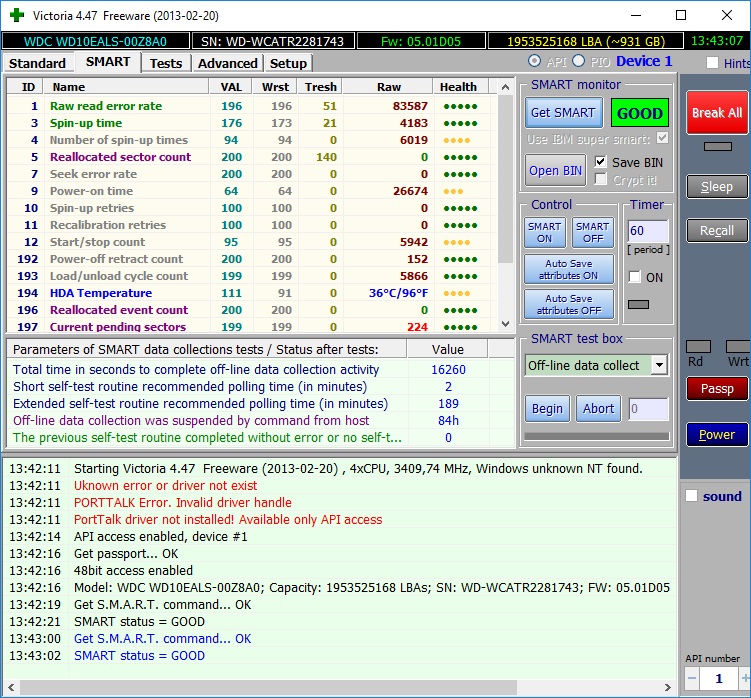Toggle the Crypt it checkbox

coord(601,179)
